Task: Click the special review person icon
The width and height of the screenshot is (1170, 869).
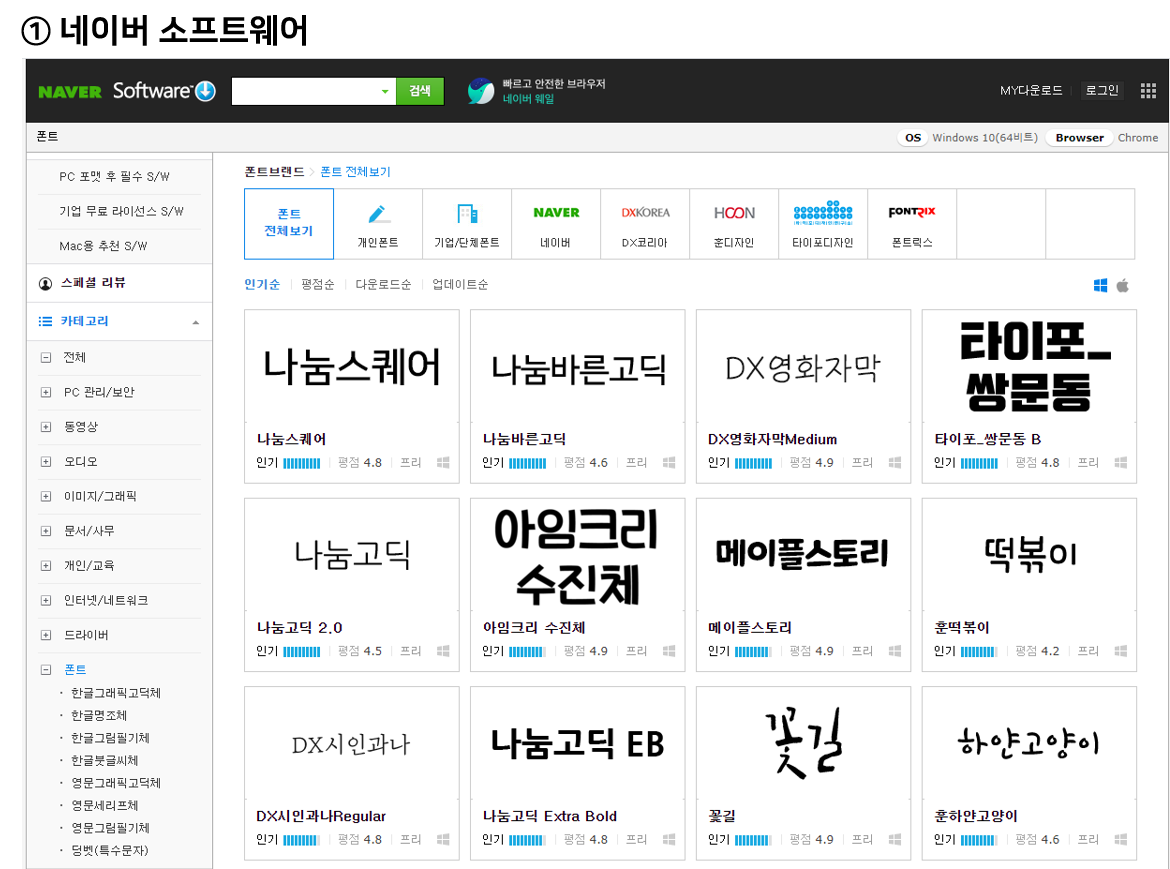Action: click(46, 283)
